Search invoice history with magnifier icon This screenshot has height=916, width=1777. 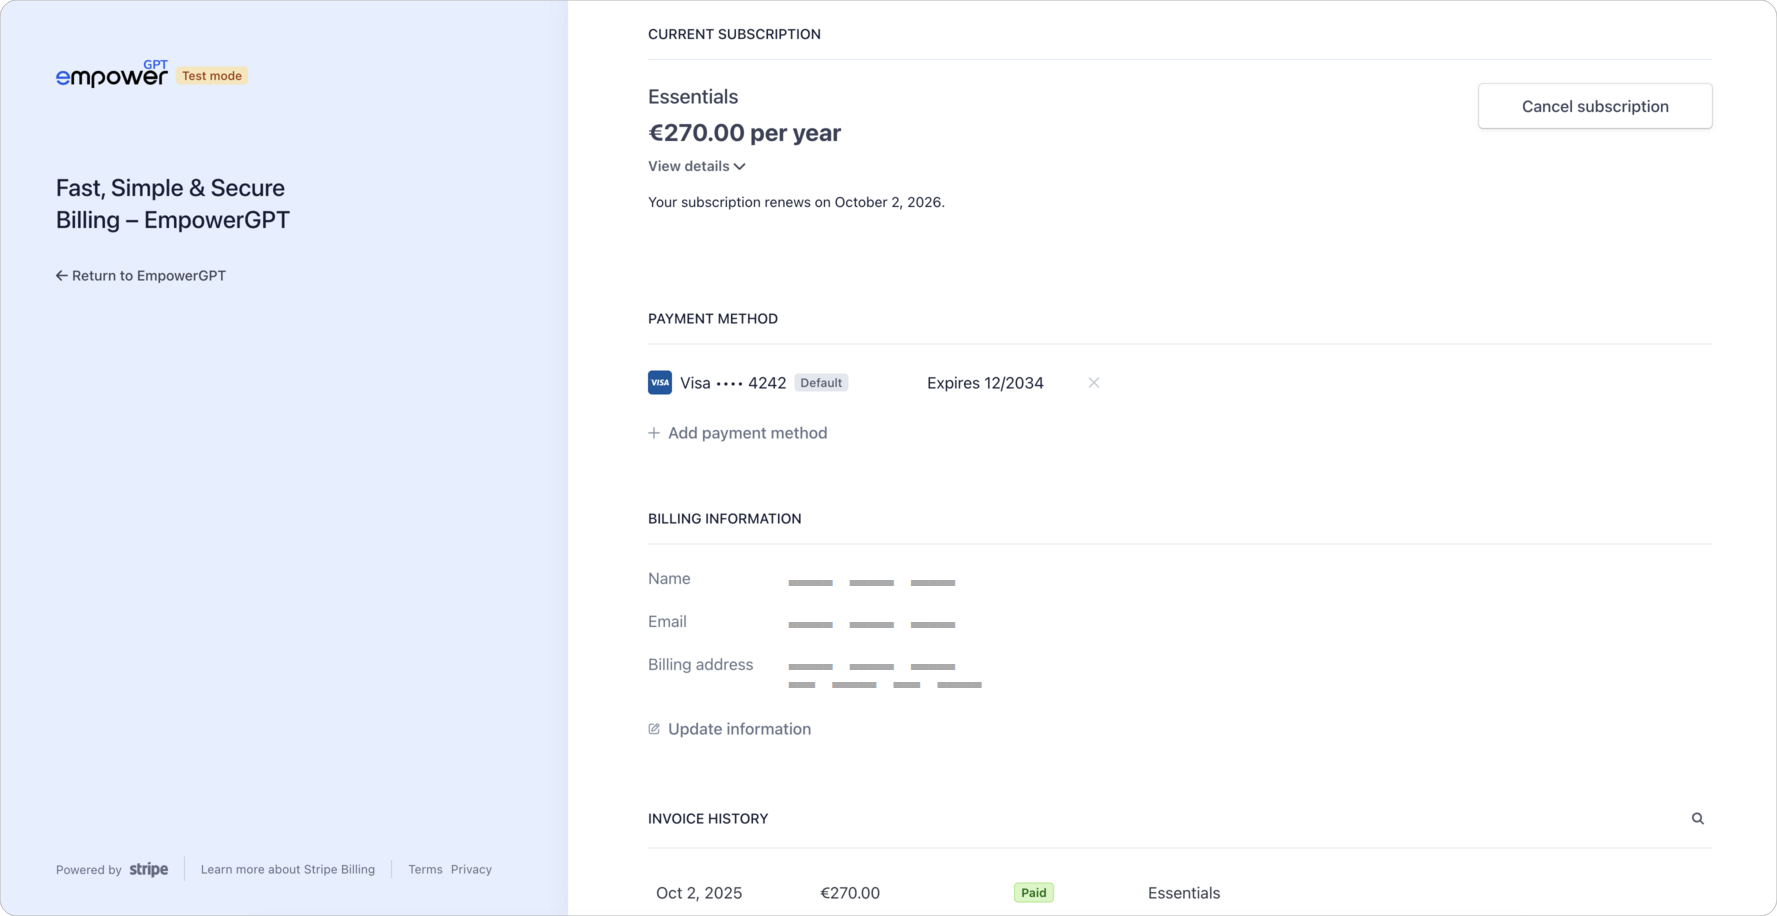(1697, 819)
